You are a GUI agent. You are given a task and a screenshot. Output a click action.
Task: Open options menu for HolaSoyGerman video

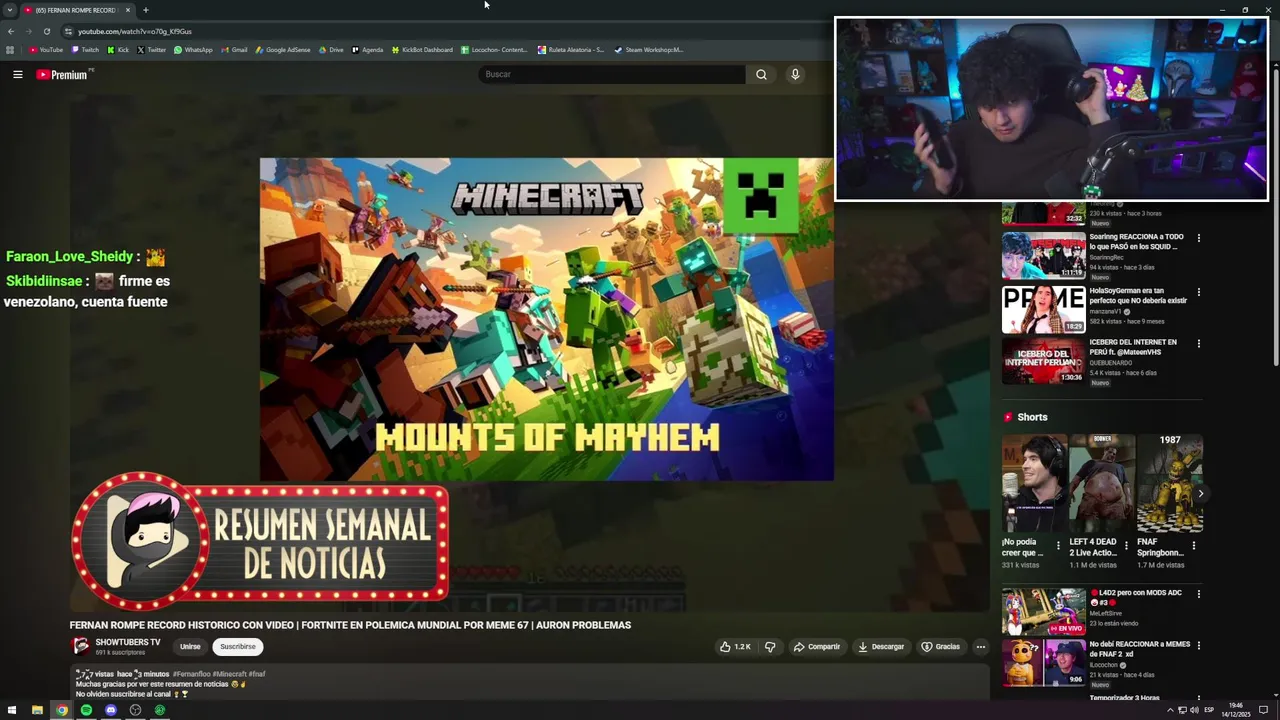click(1198, 292)
